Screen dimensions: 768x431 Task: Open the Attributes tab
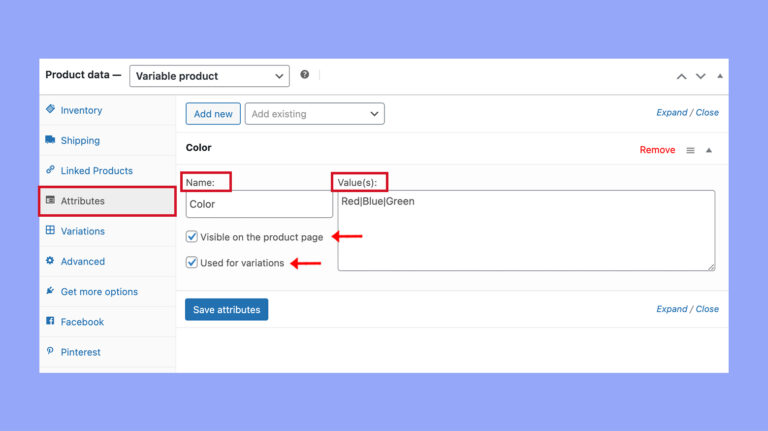click(107, 201)
